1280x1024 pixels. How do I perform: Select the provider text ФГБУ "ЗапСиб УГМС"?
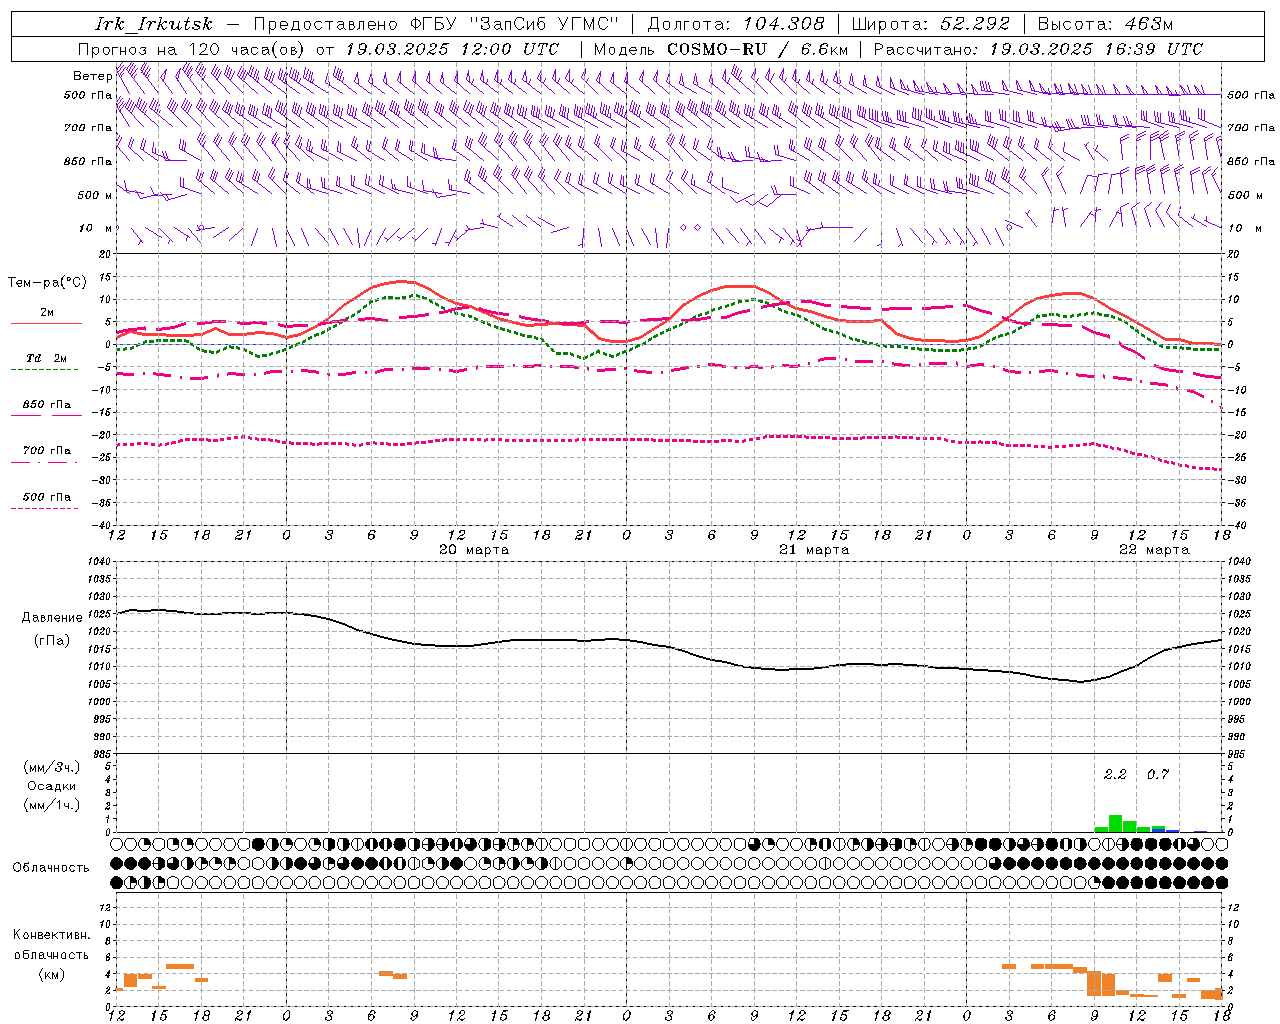[x=515, y=24]
